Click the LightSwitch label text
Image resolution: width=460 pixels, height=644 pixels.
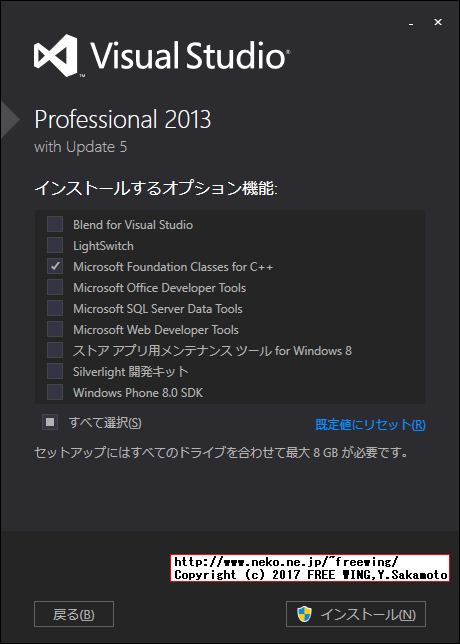click(103, 246)
